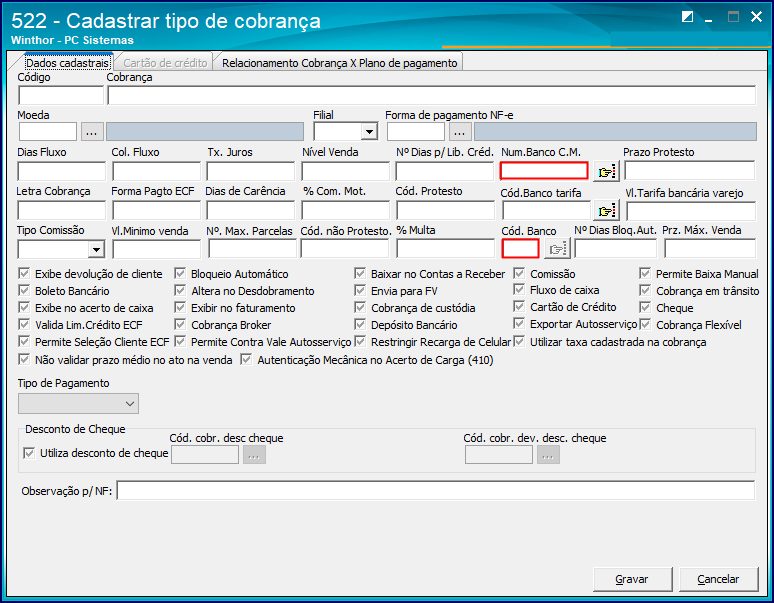Click the Nível Venda field

click(346, 172)
